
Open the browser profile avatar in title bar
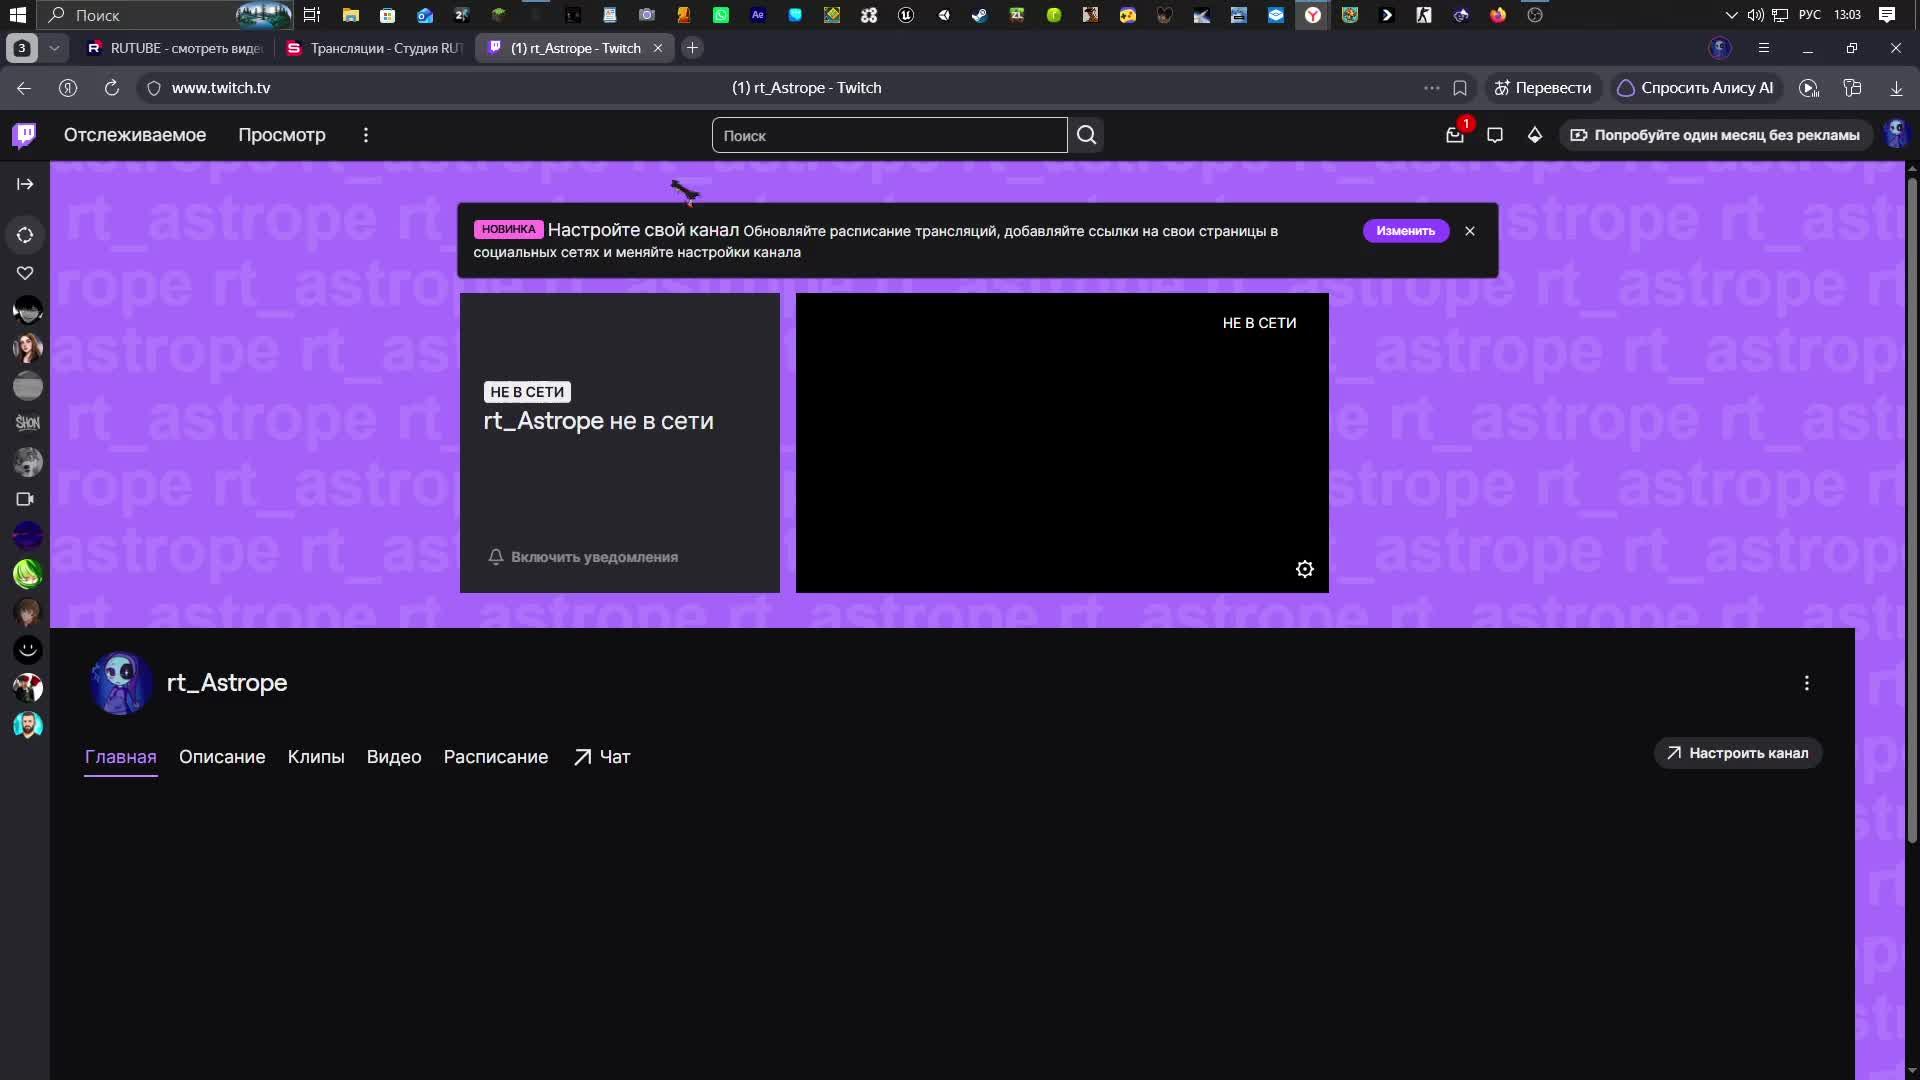tap(1720, 48)
